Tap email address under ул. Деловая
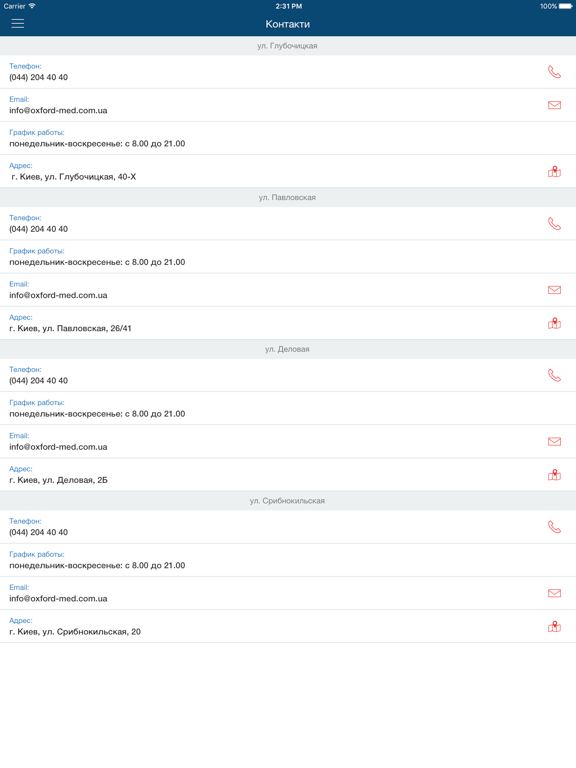576x768 pixels. pos(58,447)
